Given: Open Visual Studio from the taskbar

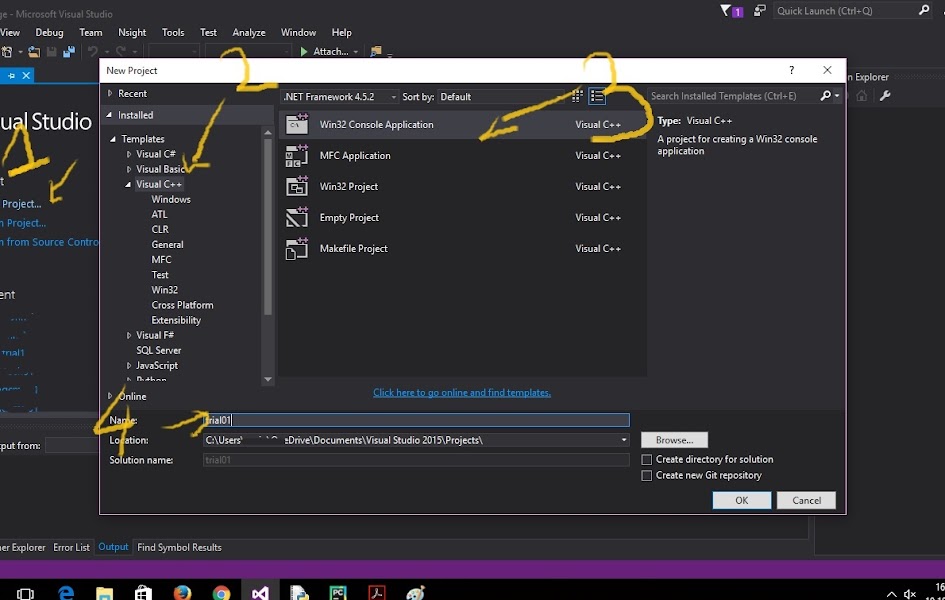Looking at the screenshot, I should pos(260,593).
